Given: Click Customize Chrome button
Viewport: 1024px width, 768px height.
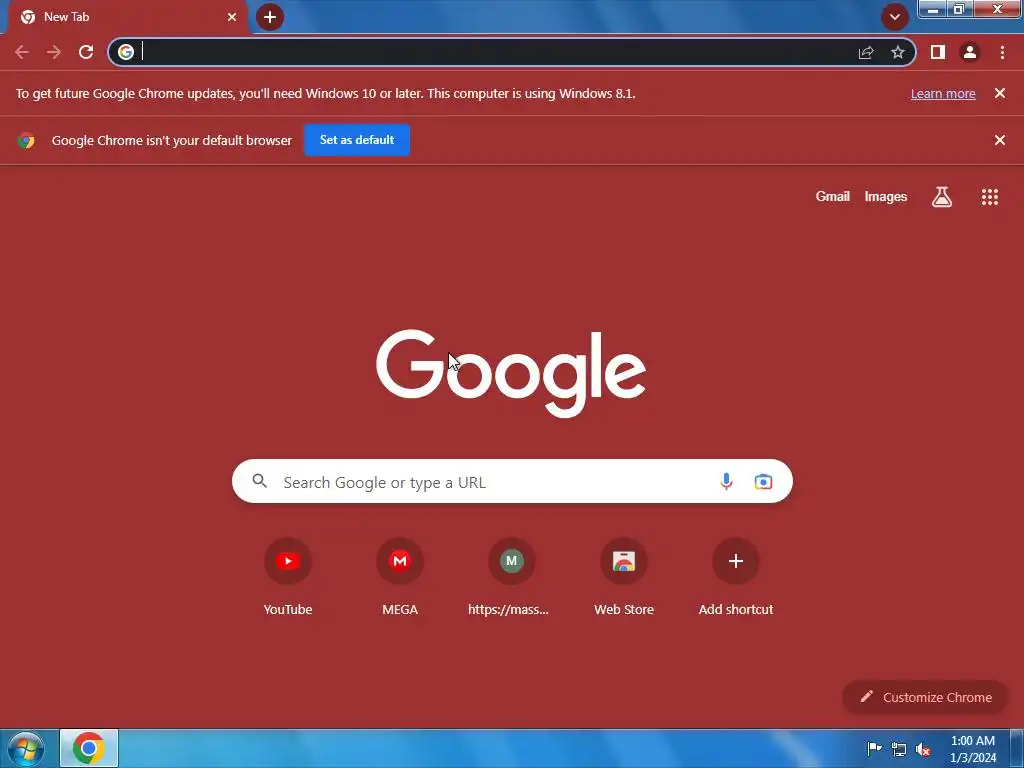Looking at the screenshot, I should [x=925, y=697].
